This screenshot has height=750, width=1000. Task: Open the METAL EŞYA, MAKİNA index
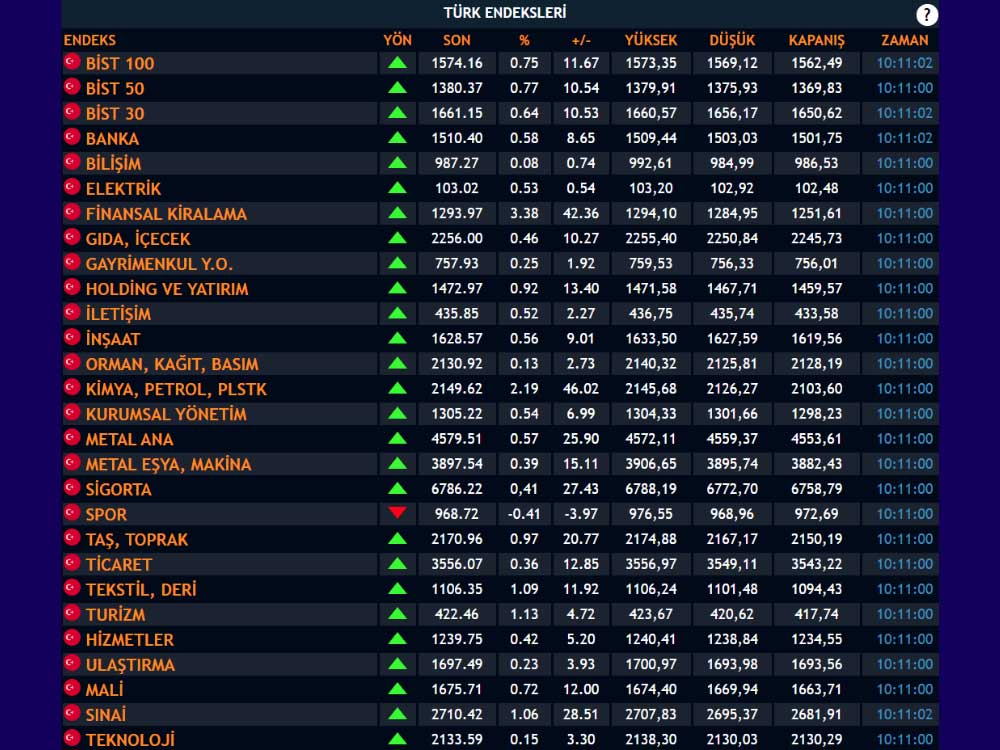[x=168, y=464]
